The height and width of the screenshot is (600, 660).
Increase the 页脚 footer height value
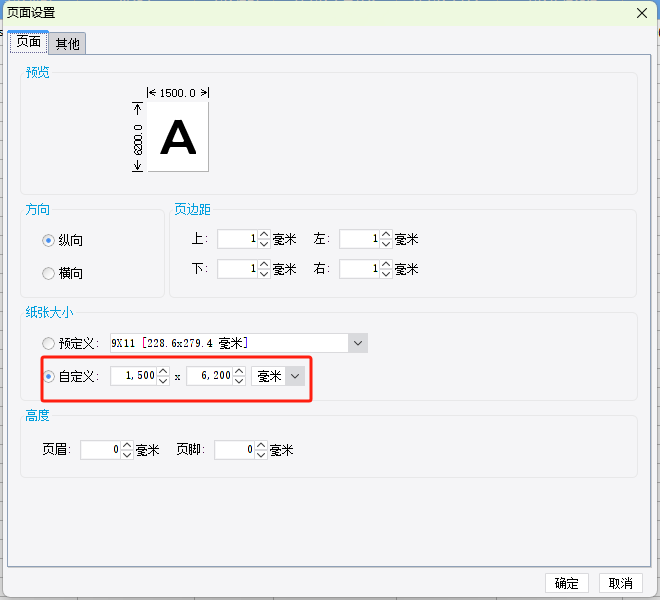pos(261,445)
